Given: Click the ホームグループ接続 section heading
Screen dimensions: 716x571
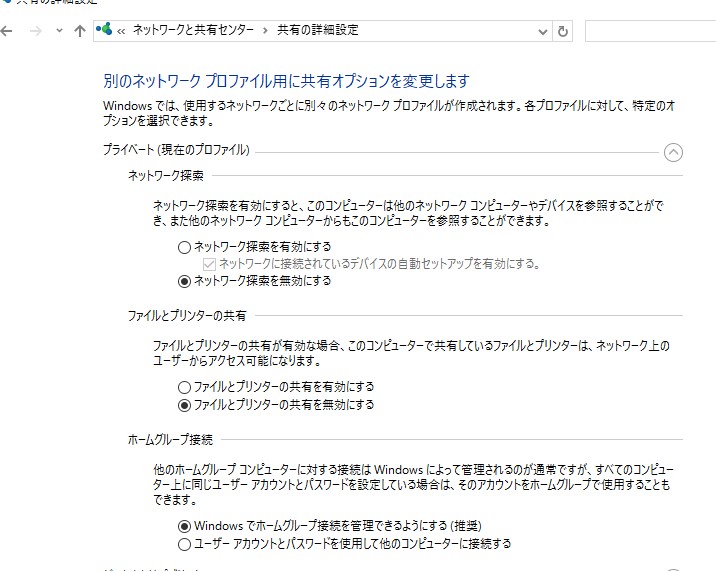Looking at the screenshot, I should click(x=170, y=440).
